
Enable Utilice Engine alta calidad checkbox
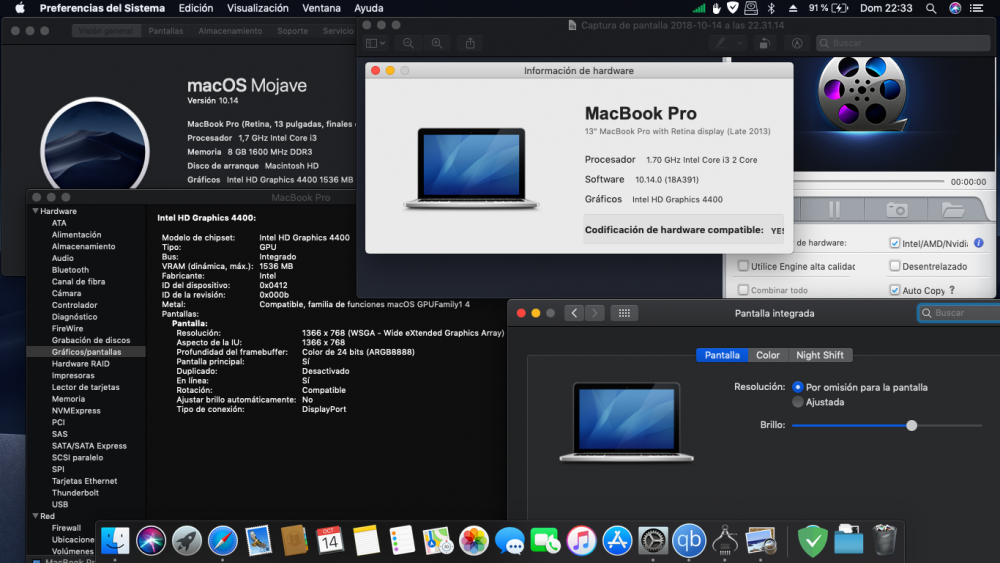[743, 266]
